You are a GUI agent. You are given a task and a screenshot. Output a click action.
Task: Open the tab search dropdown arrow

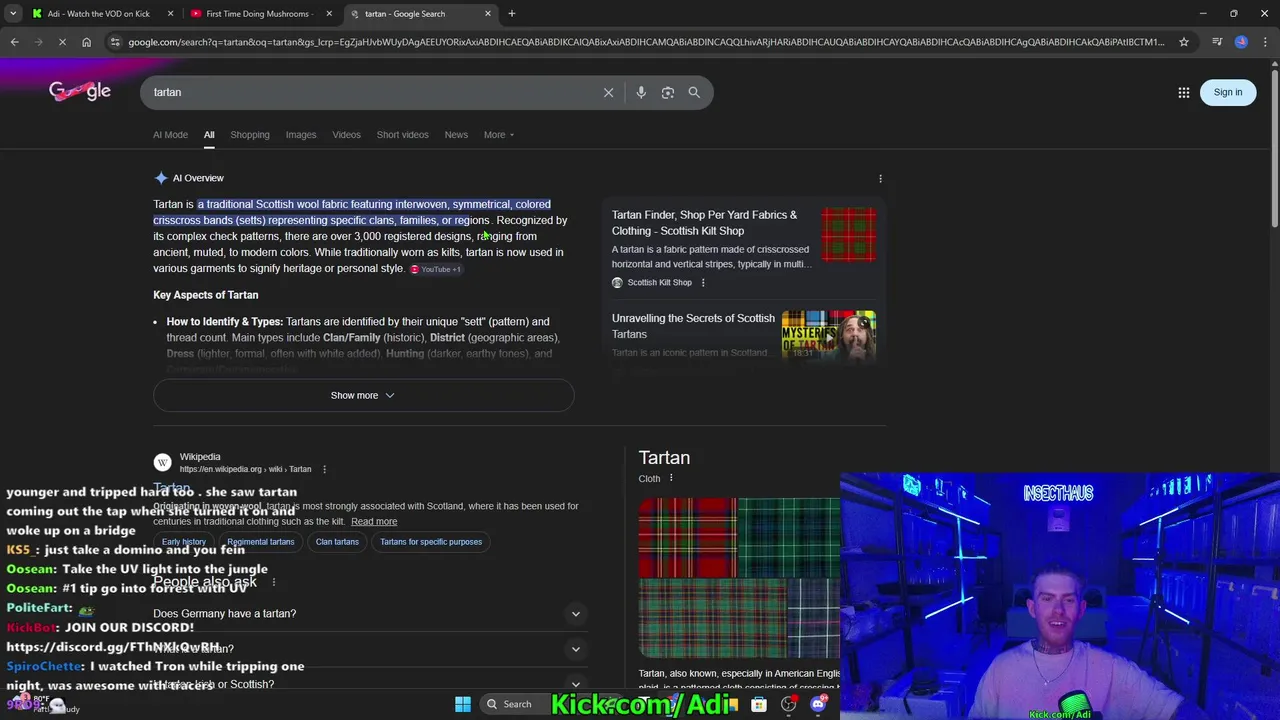13,14
